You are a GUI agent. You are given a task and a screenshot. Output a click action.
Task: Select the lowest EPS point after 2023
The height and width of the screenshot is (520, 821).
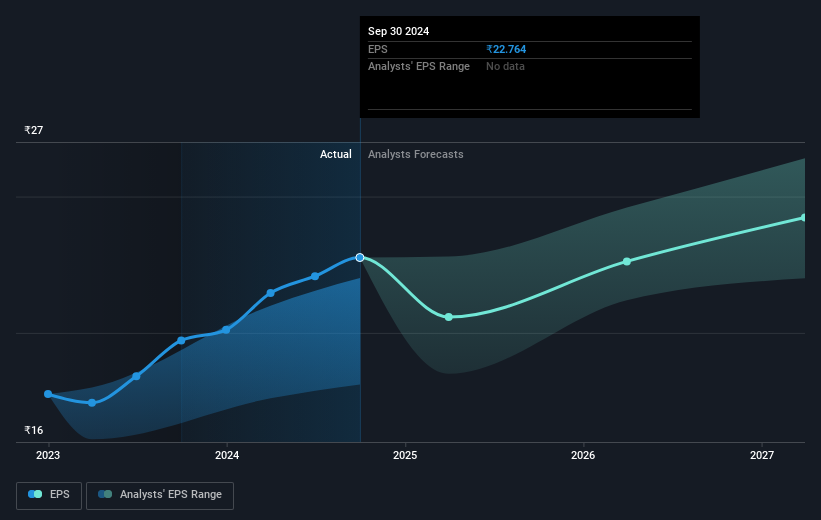point(92,403)
